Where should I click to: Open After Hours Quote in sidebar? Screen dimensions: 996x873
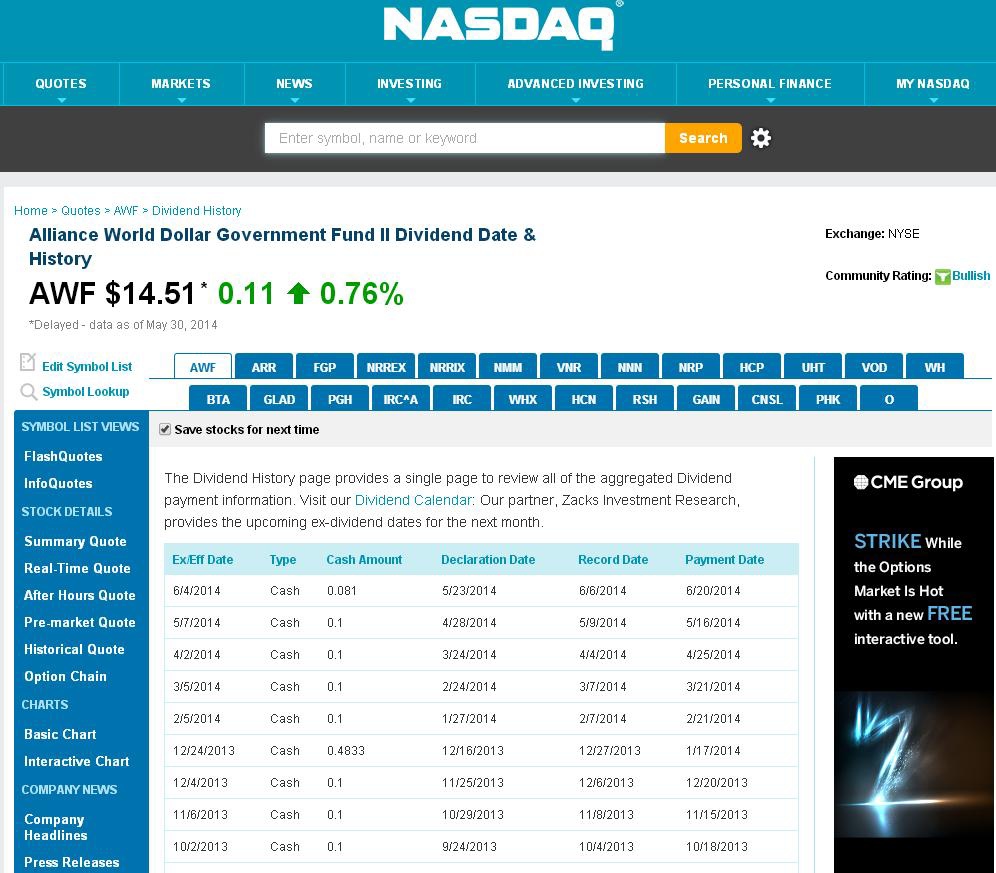[x=79, y=595]
